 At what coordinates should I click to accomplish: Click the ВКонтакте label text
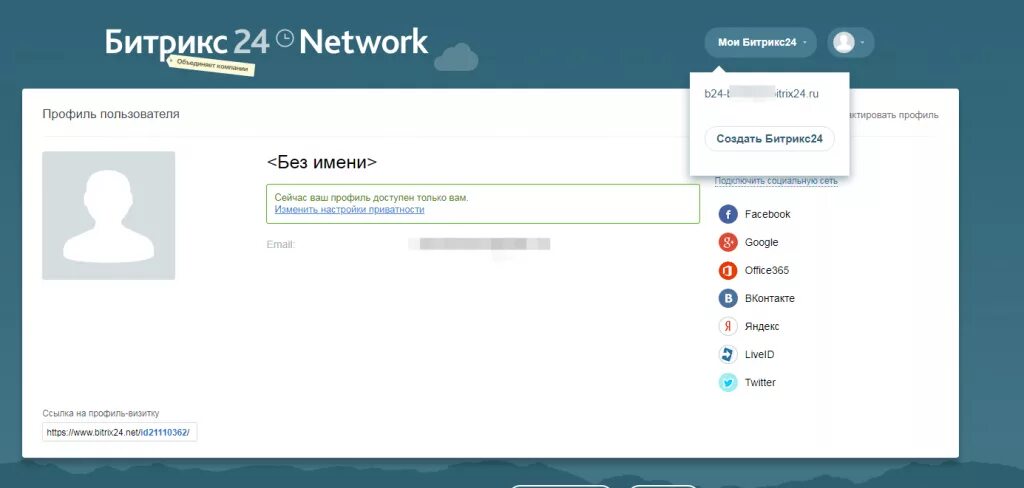(769, 299)
